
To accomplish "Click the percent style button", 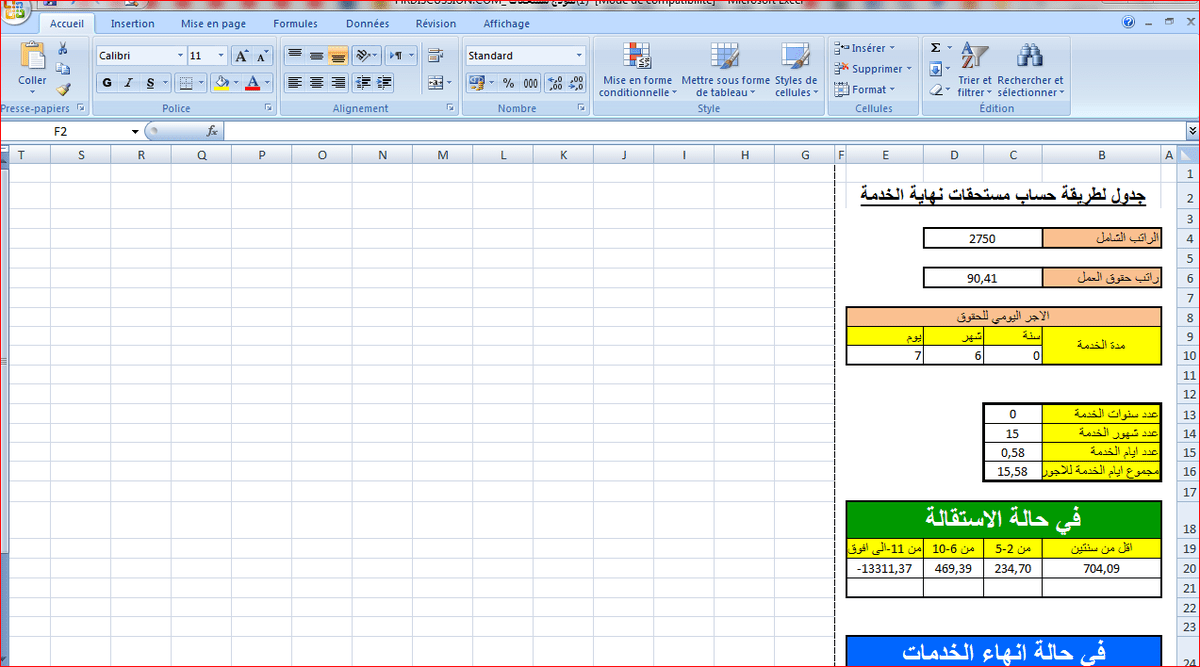I will [x=508, y=83].
